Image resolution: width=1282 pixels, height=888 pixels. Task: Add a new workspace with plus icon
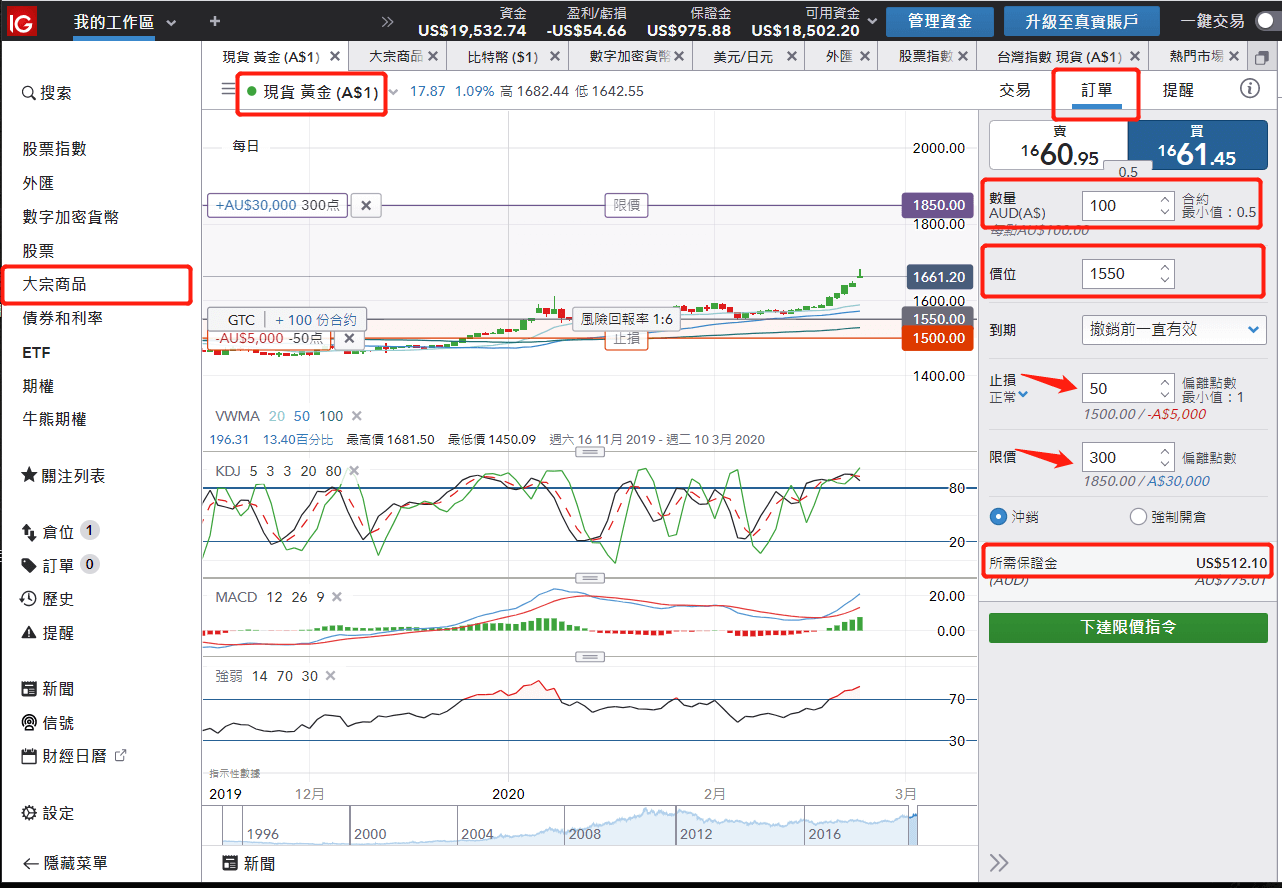(215, 21)
